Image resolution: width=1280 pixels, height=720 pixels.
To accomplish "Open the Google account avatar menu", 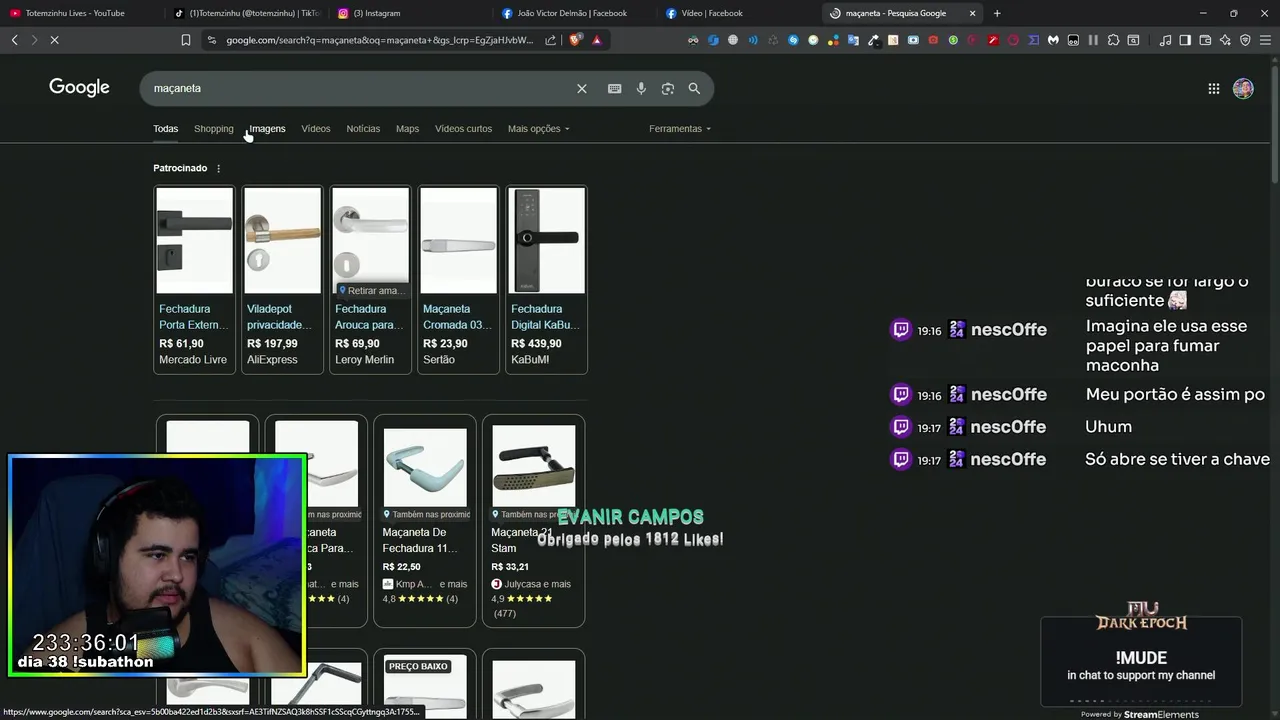I will pos(1243,88).
